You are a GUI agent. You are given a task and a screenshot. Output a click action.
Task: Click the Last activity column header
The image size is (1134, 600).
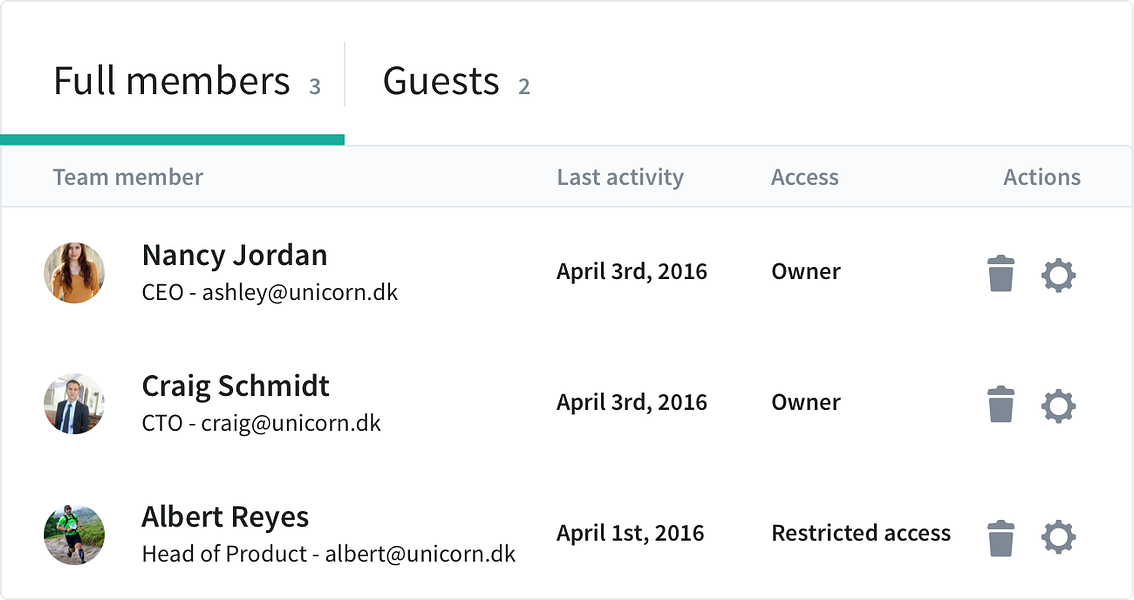click(620, 177)
